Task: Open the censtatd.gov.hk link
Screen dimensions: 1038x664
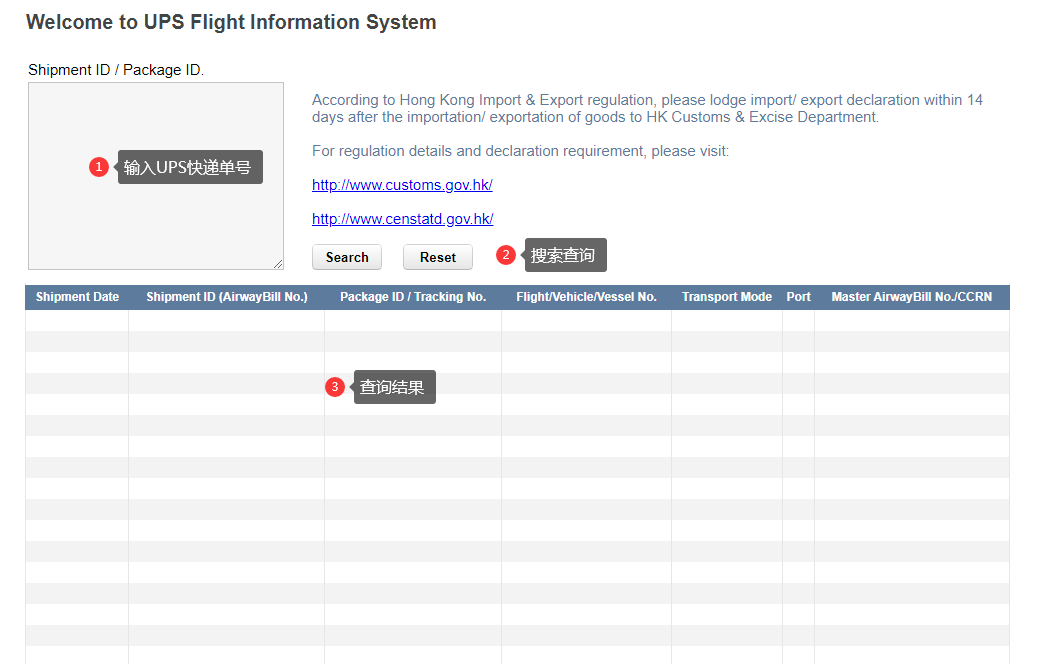Action: pyautogui.click(x=402, y=219)
